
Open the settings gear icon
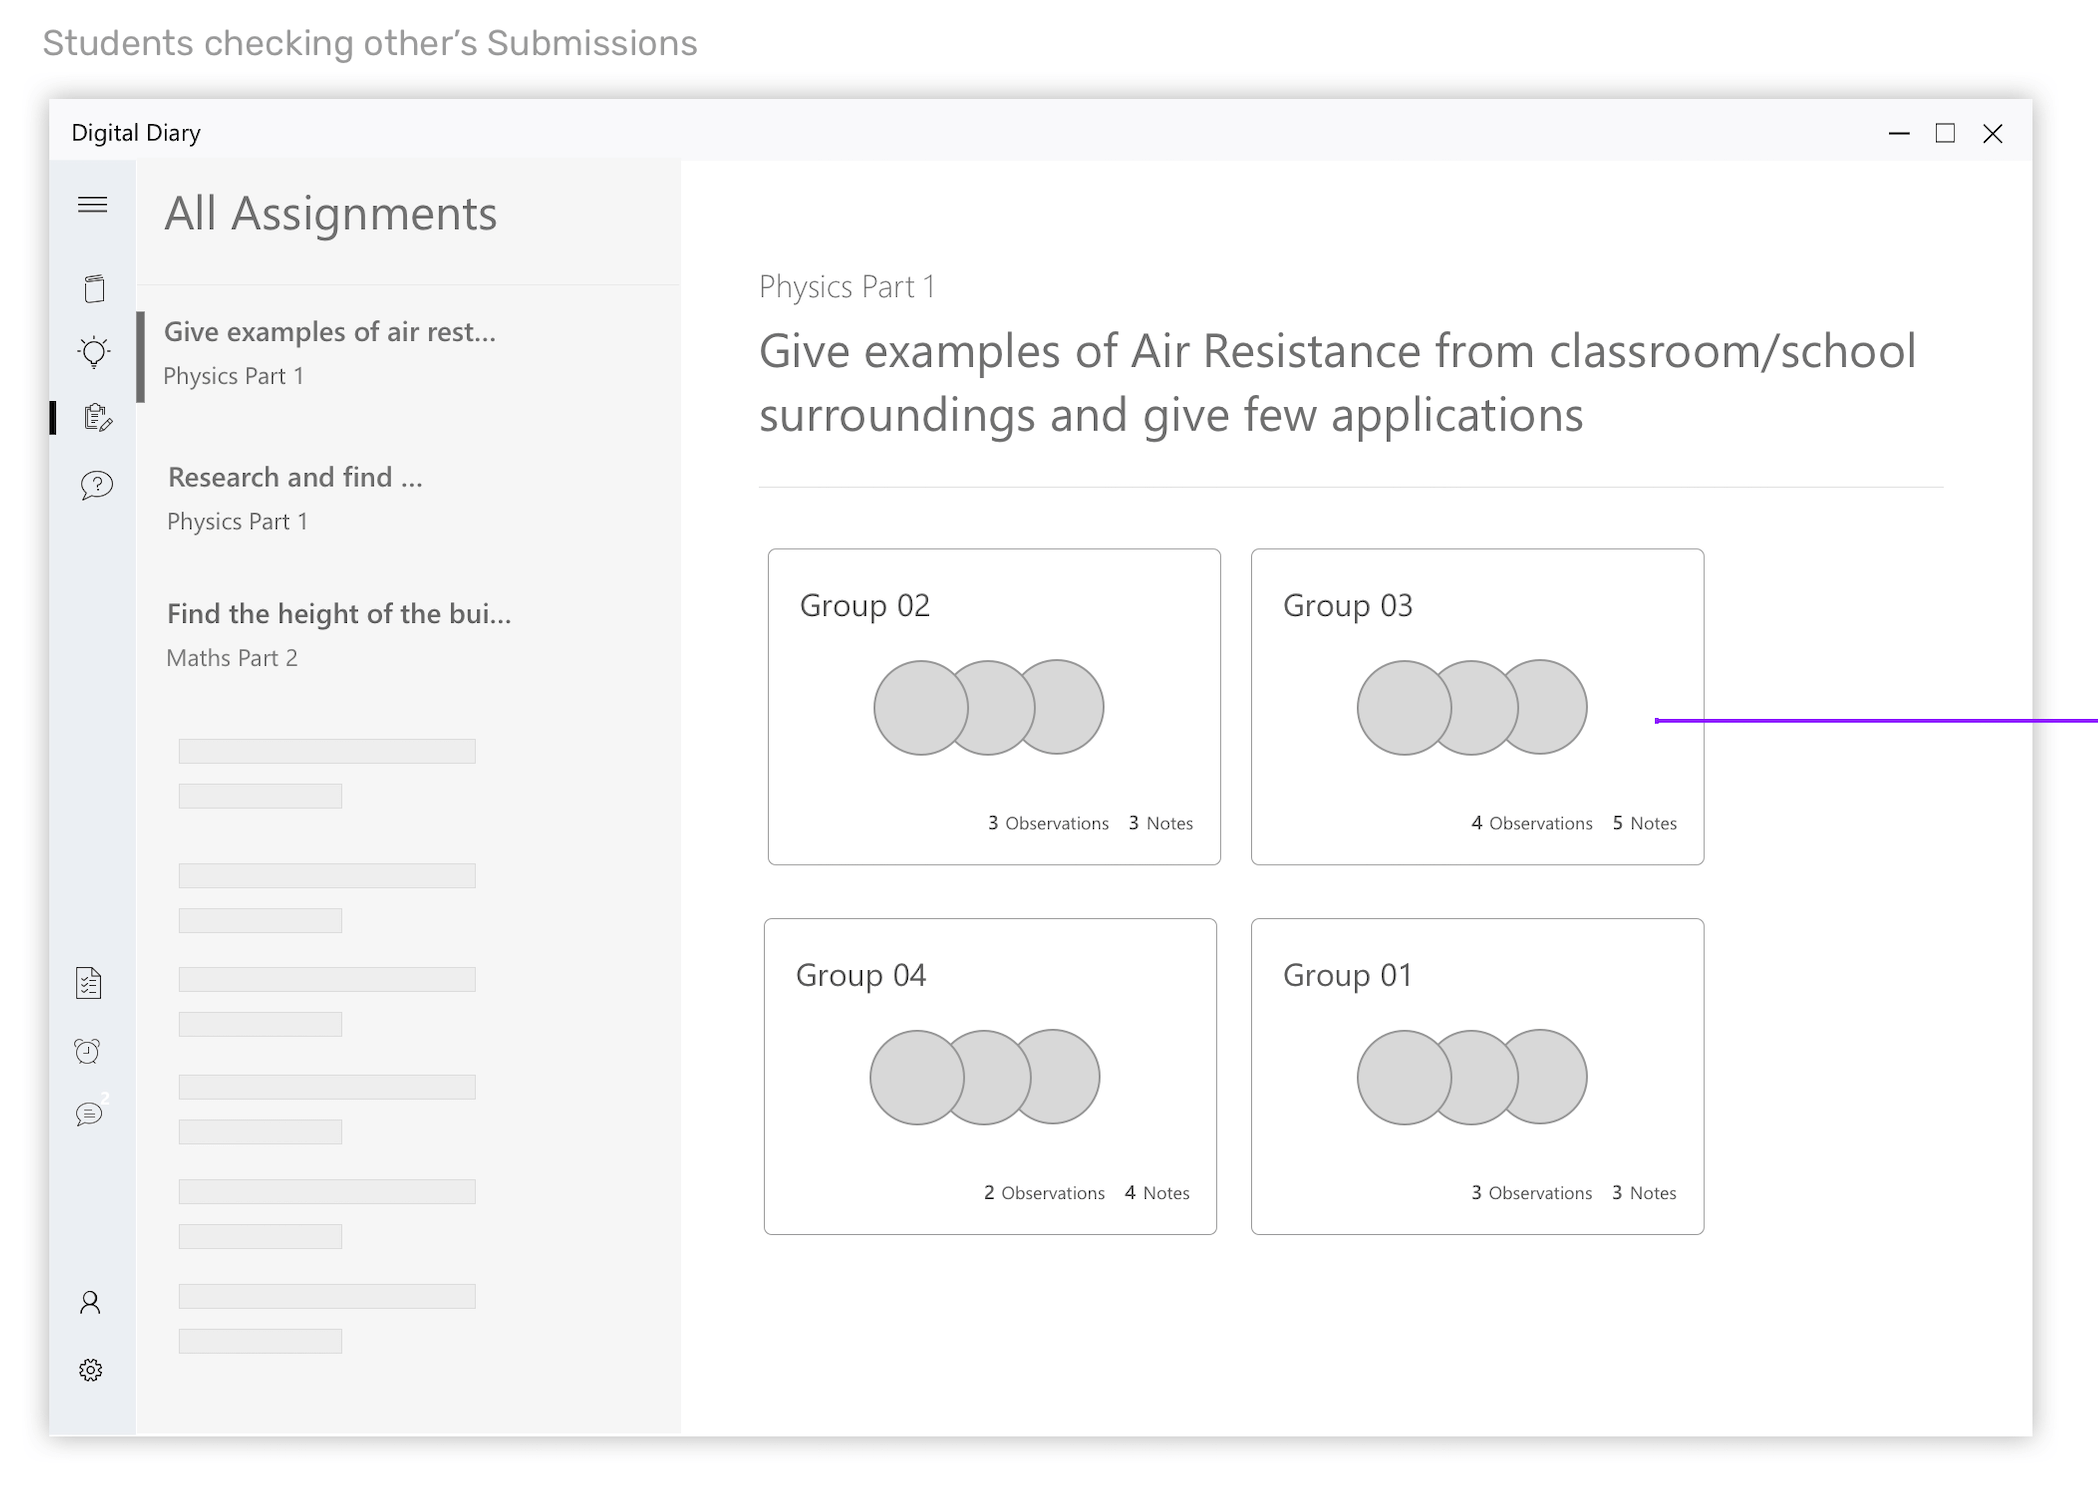(90, 1370)
